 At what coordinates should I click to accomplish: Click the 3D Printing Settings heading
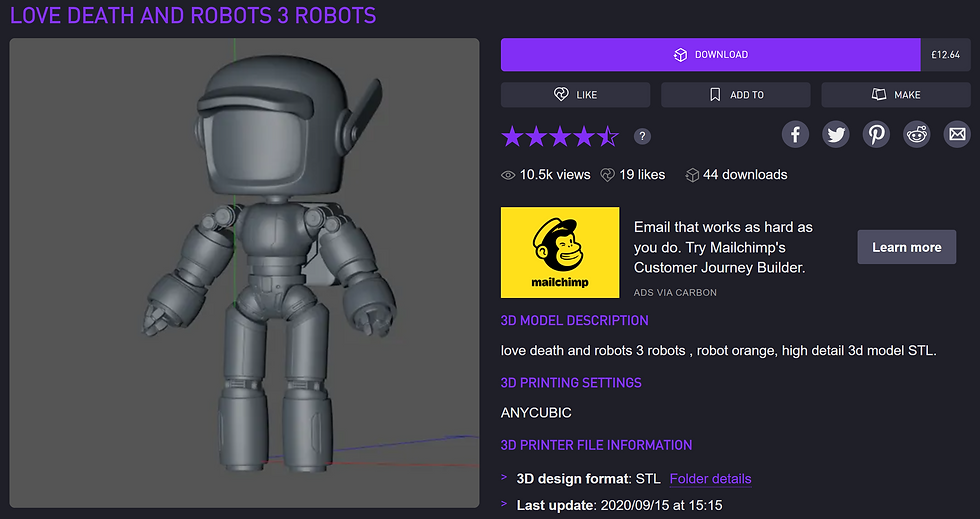(x=571, y=383)
